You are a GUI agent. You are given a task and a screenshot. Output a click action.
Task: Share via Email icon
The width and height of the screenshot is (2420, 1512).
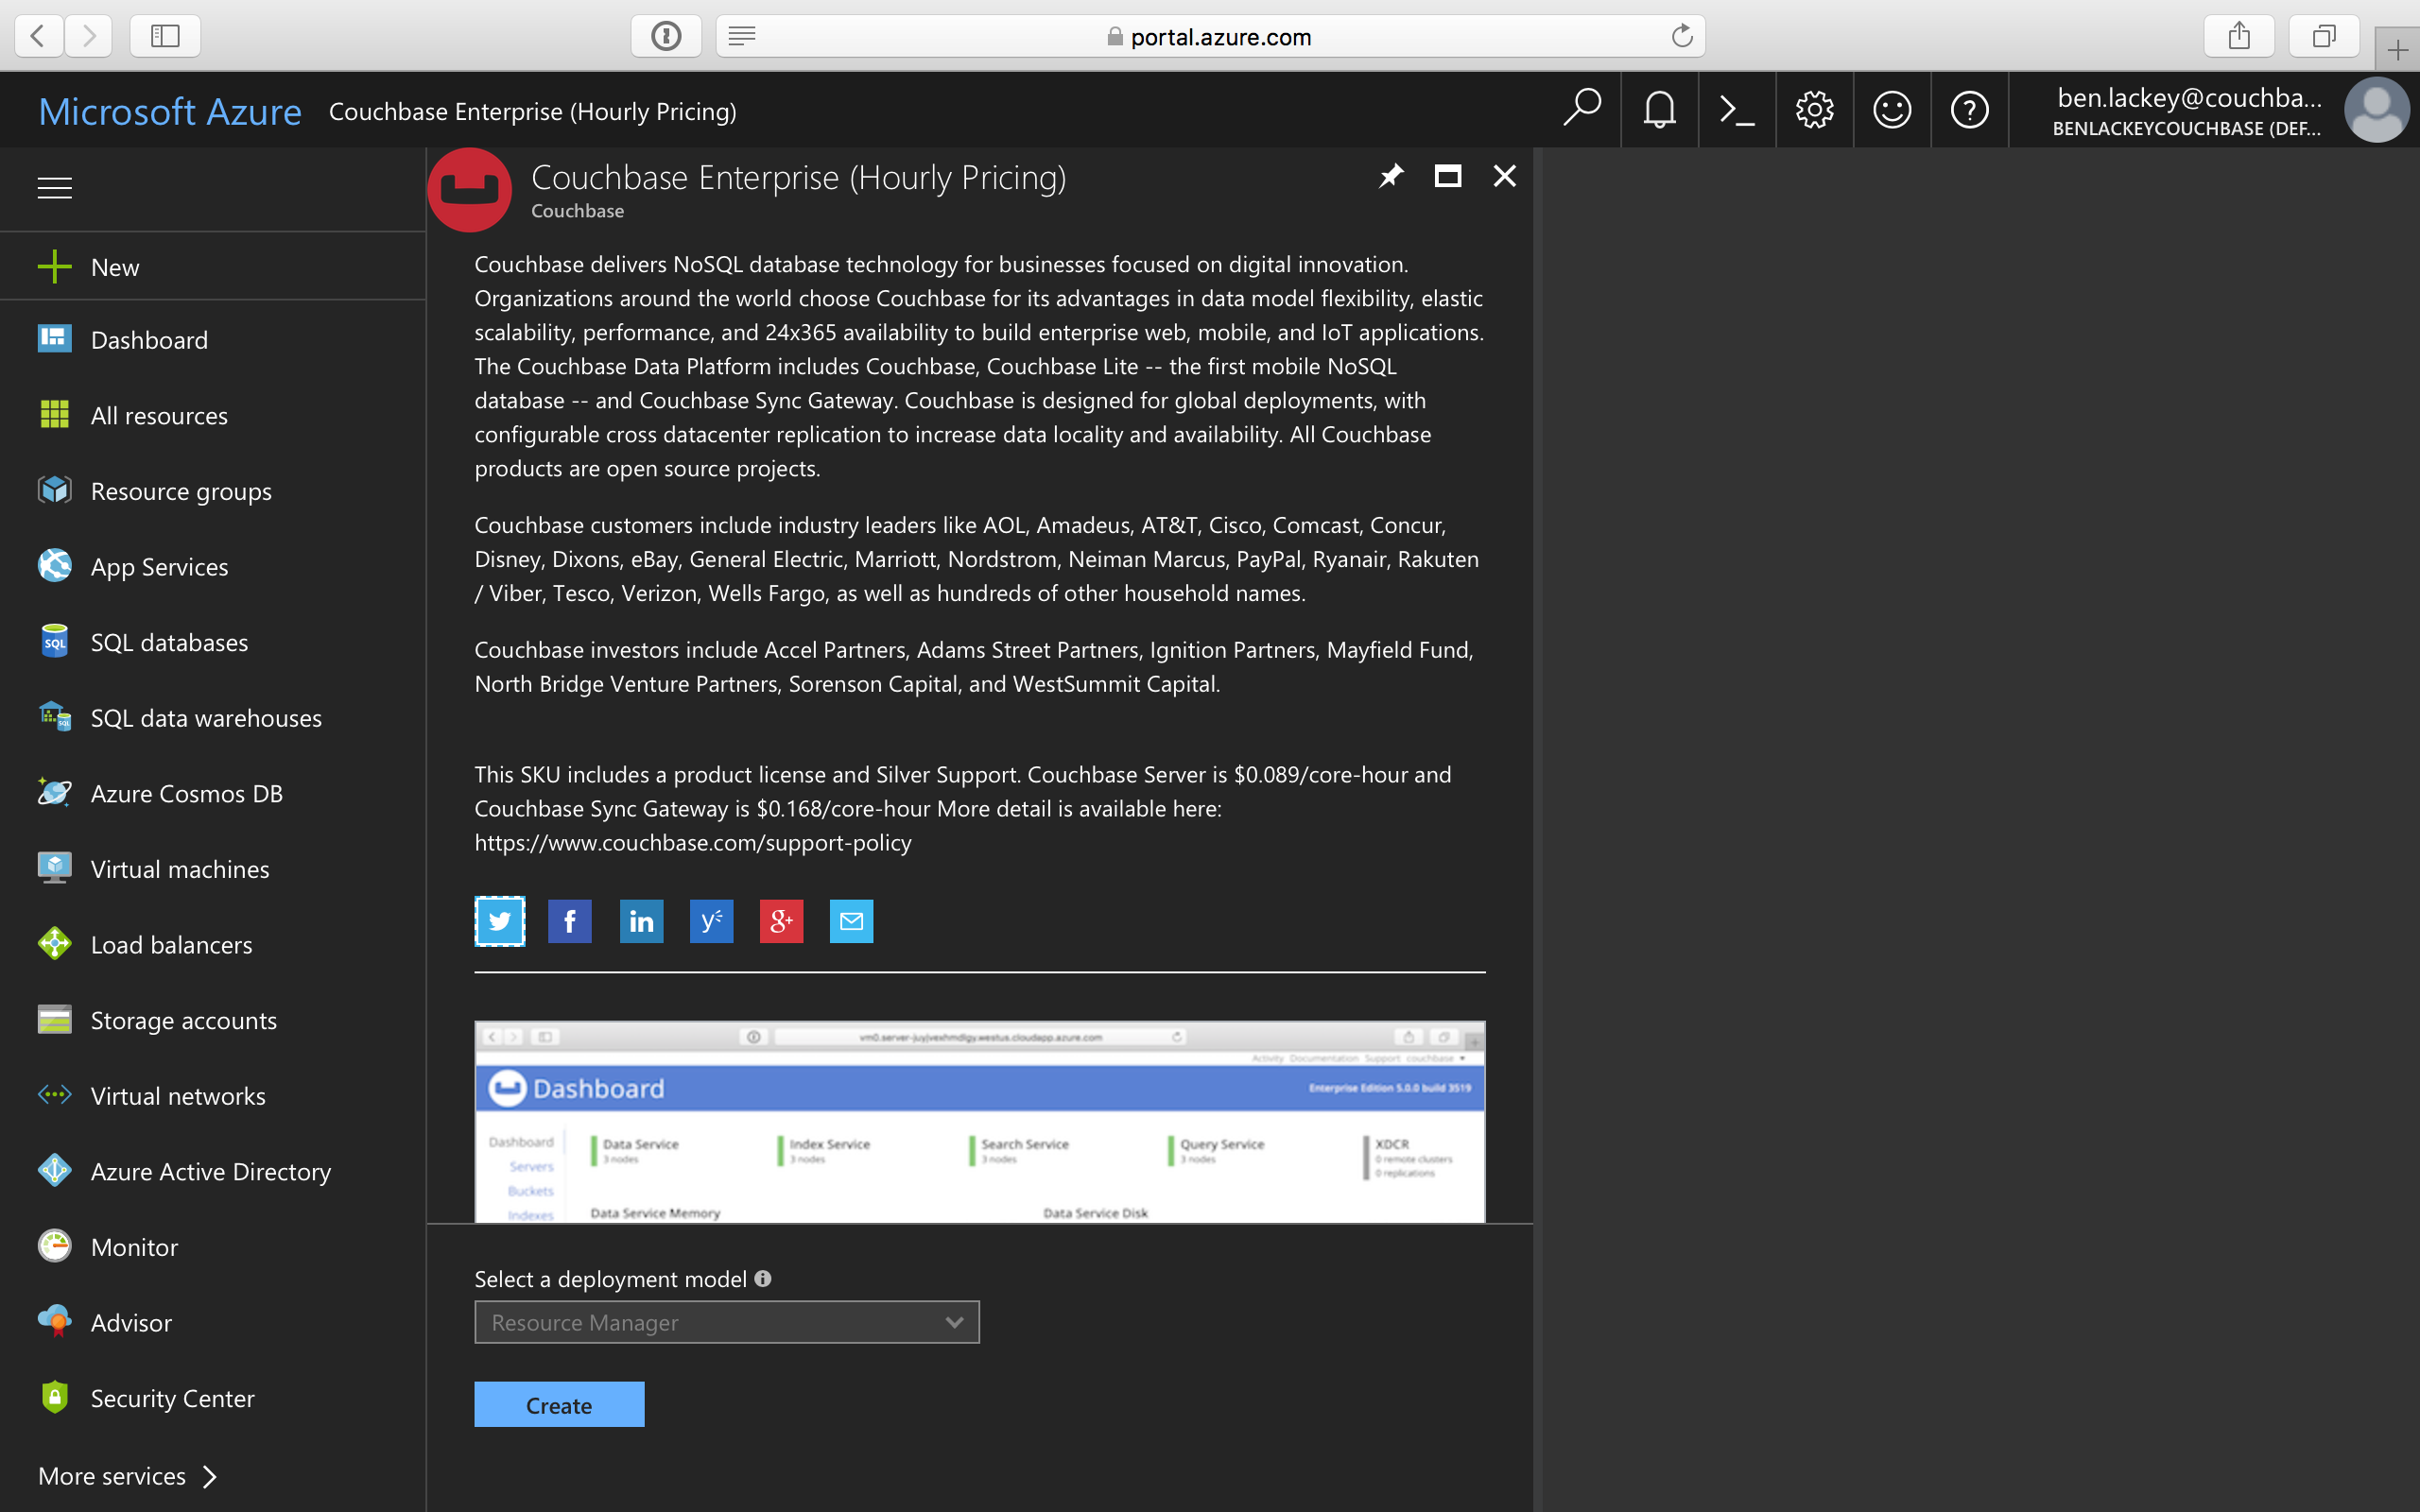(850, 921)
